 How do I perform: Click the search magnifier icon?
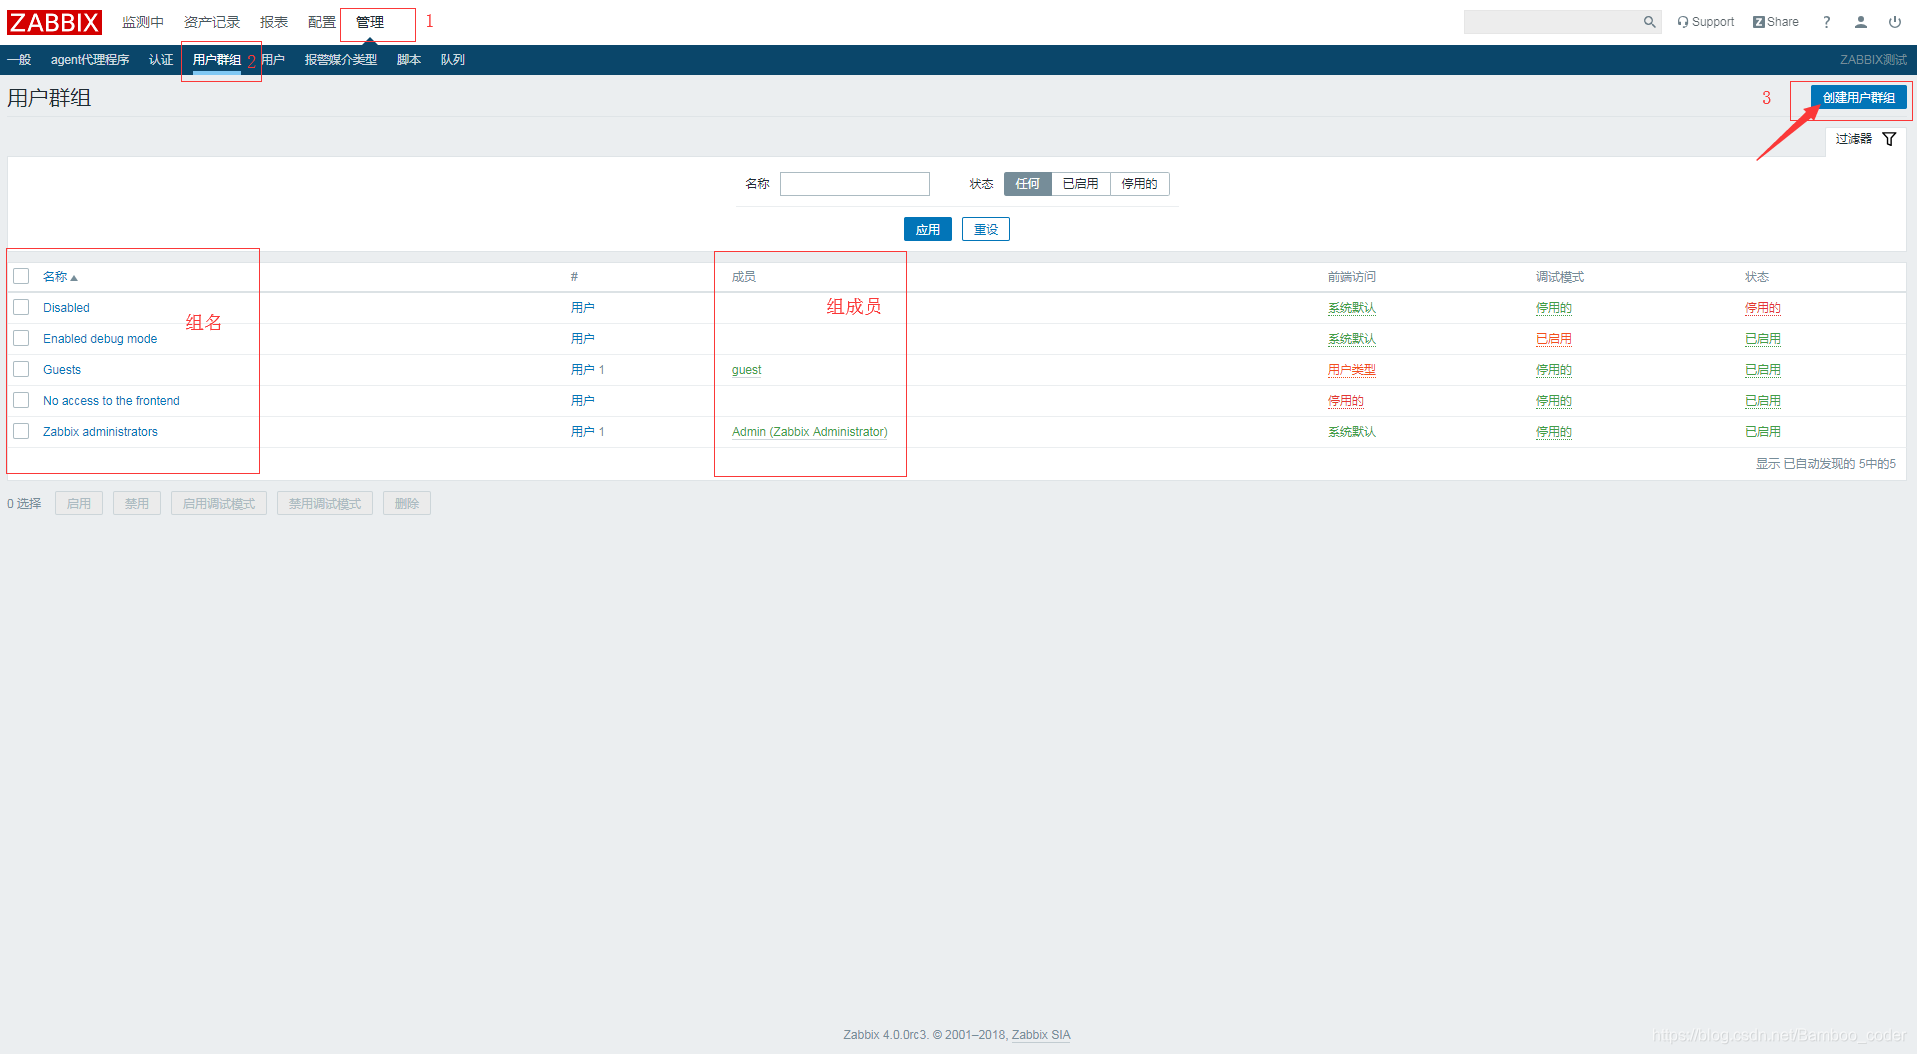(1649, 22)
